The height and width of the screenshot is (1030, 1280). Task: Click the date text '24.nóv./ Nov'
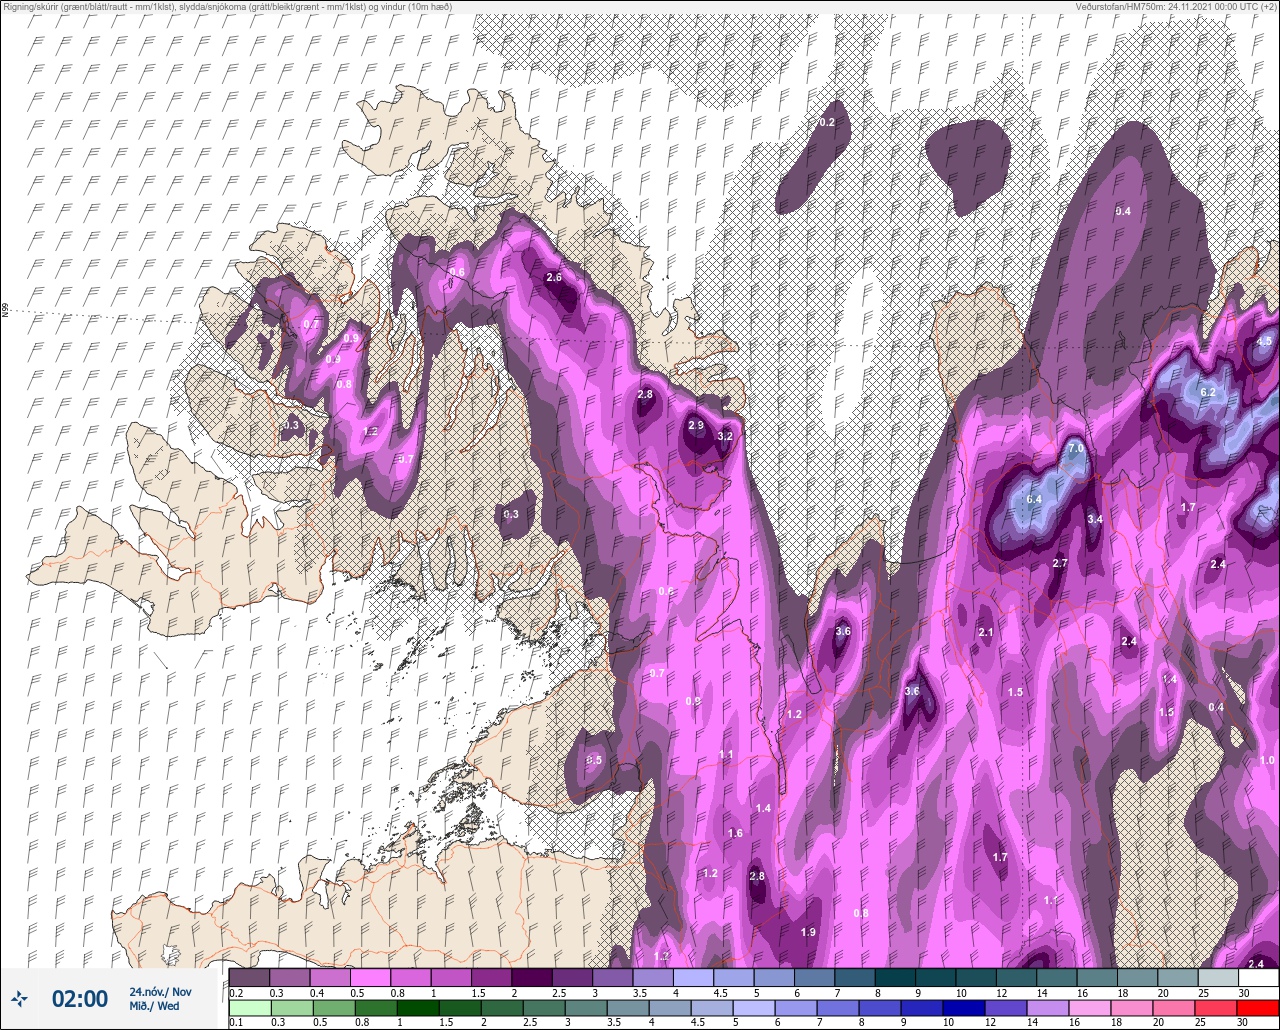pyautogui.click(x=160, y=992)
